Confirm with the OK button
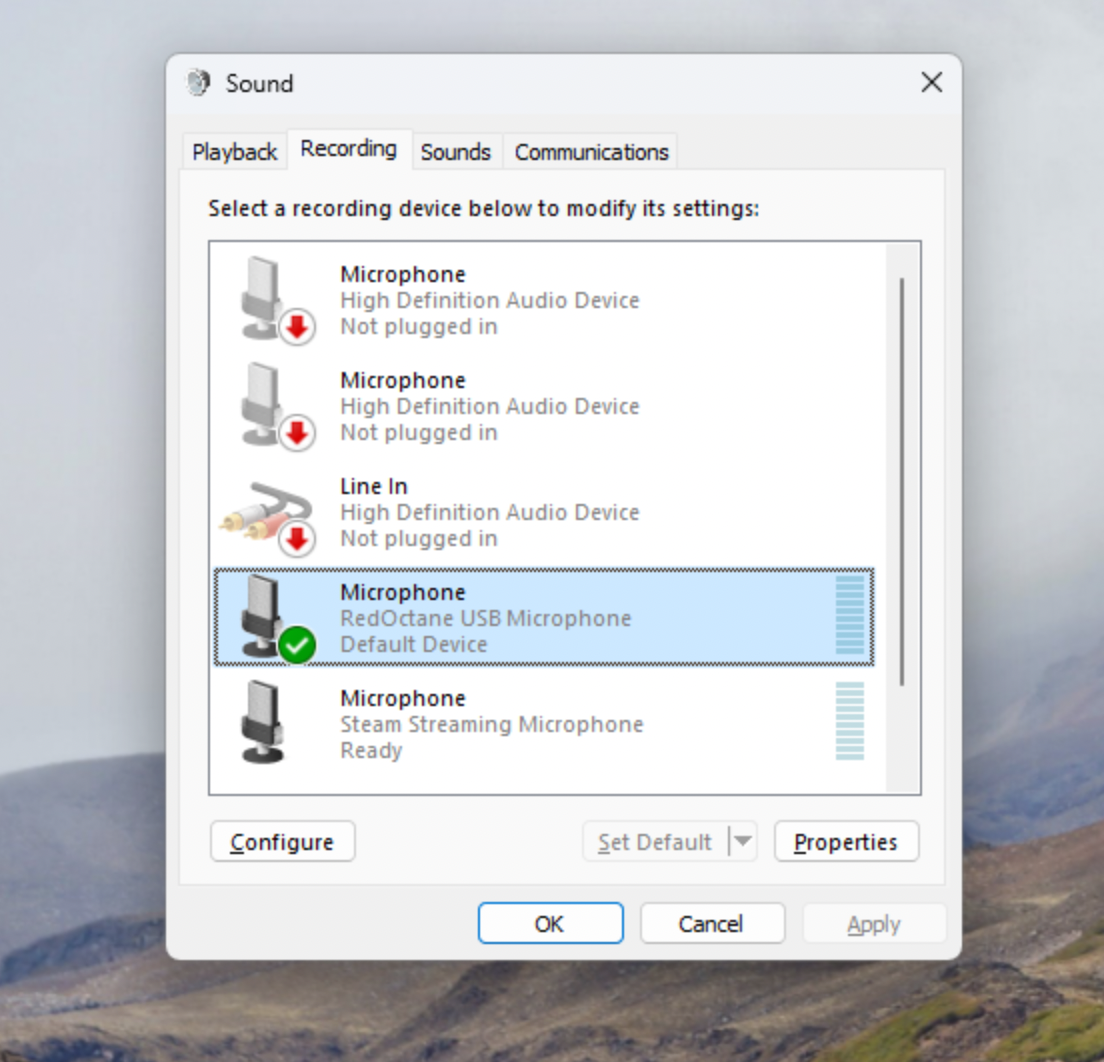Viewport: 1104px width, 1062px height. 550,924
